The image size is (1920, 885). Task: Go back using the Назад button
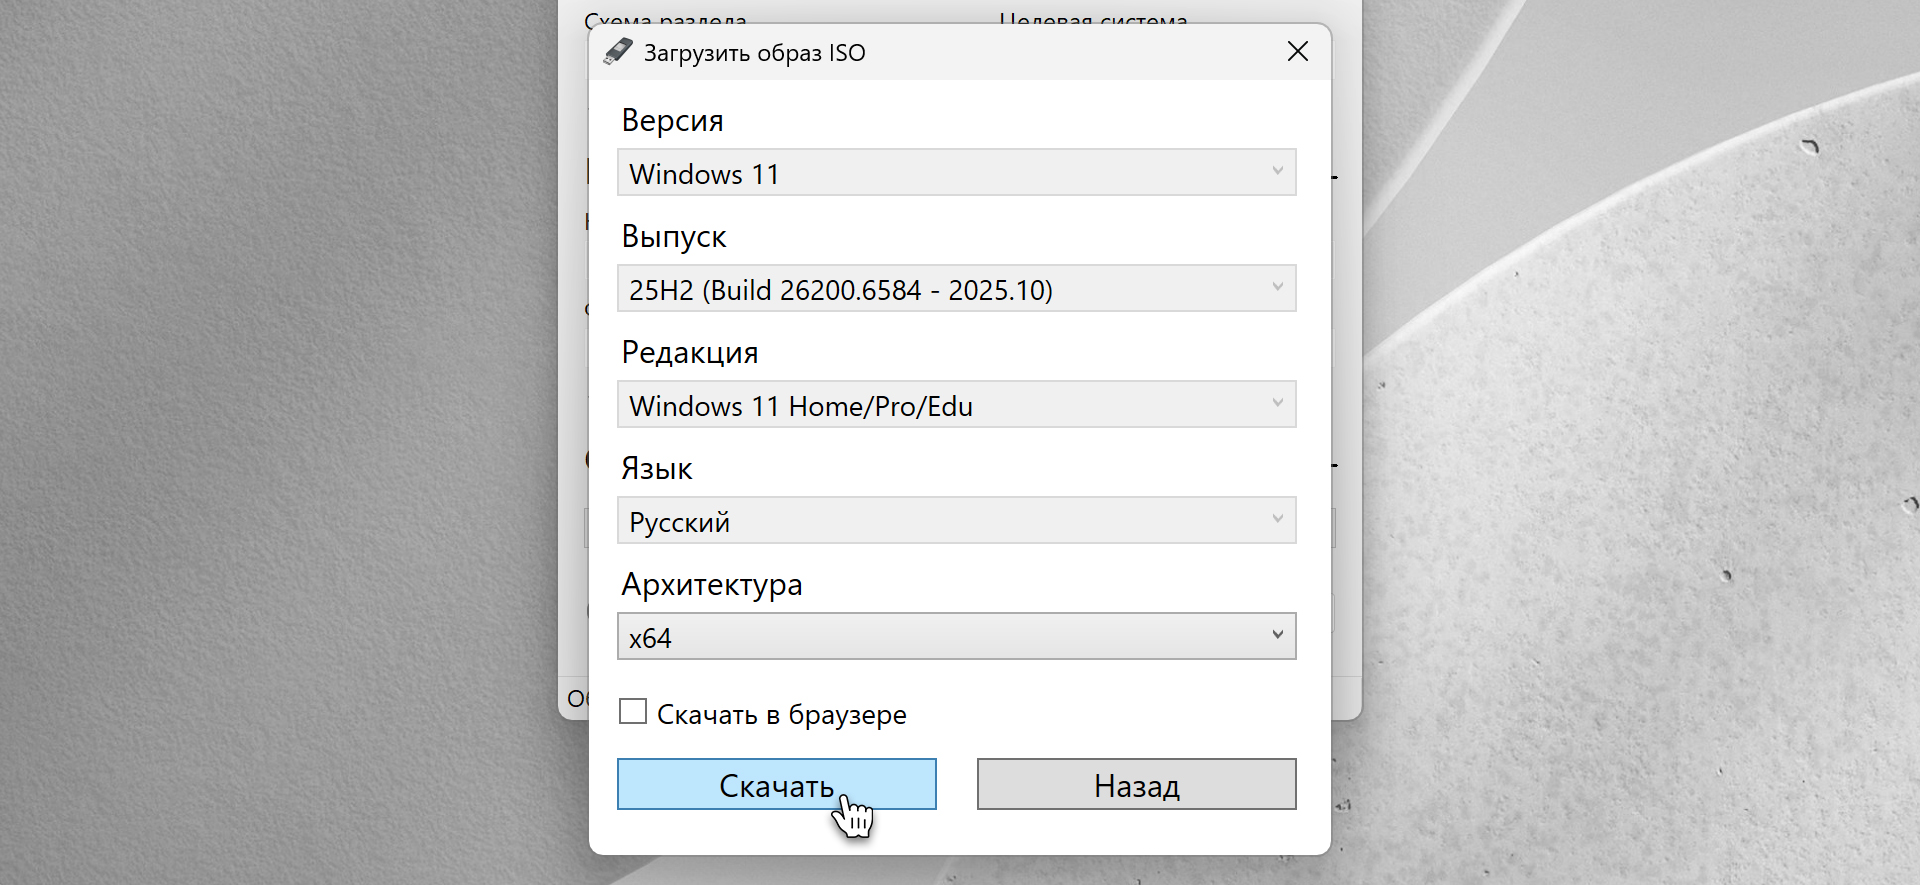pos(1136,785)
